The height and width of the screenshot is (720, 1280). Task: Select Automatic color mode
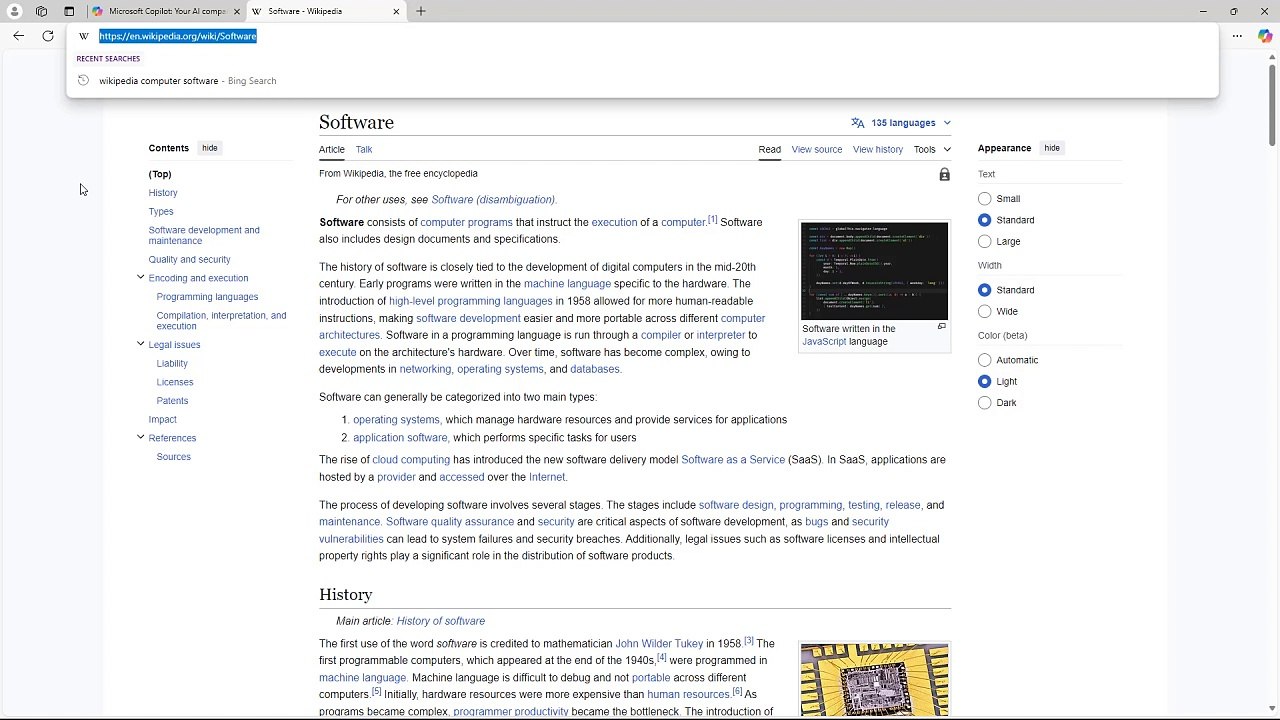[985, 360]
